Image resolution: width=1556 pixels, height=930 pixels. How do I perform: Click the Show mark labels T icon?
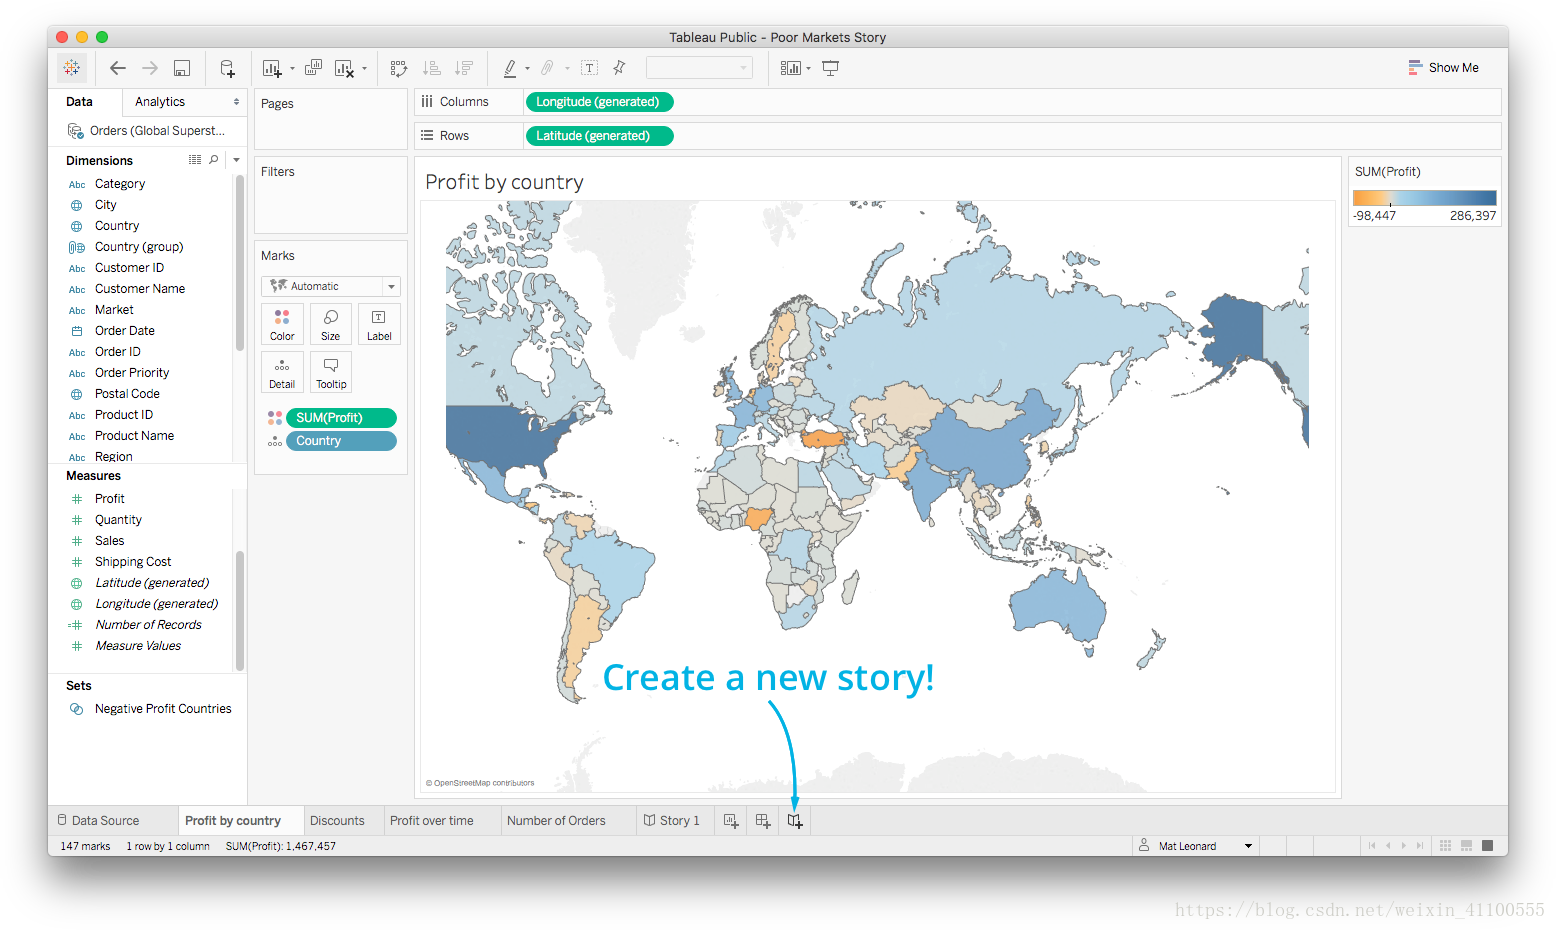[x=590, y=68]
